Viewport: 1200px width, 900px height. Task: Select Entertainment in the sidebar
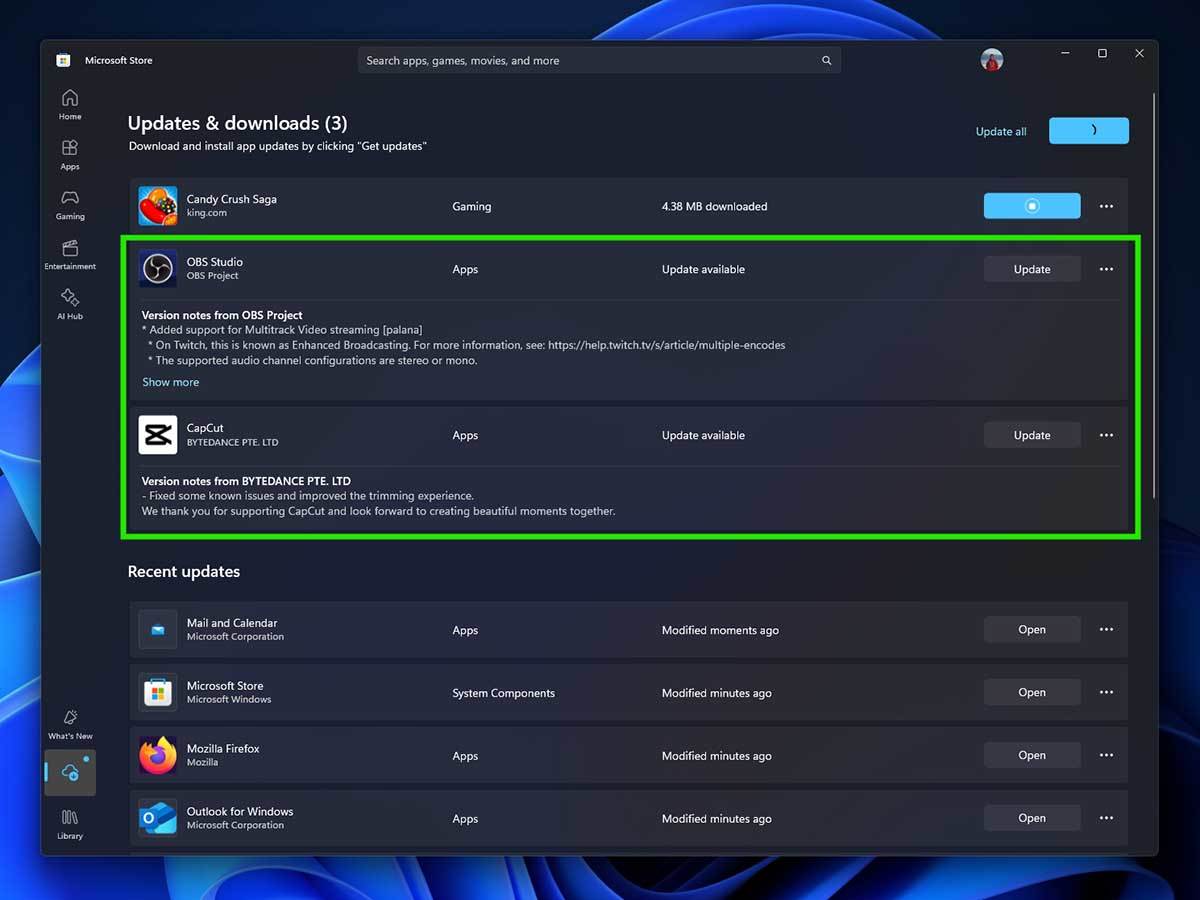[x=69, y=253]
